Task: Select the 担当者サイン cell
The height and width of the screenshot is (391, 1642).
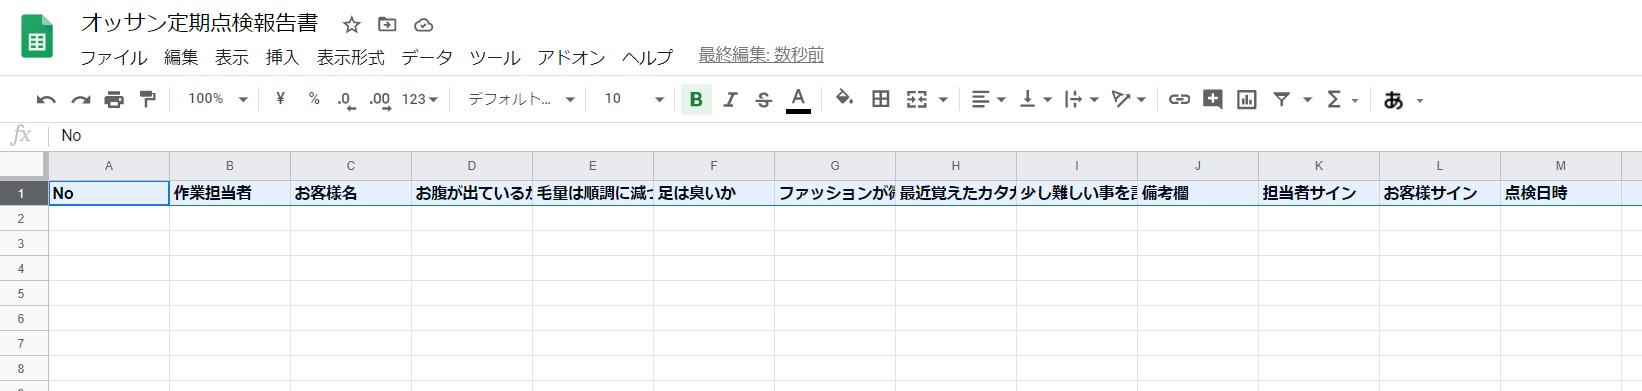Action: (x=1319, y=193)
